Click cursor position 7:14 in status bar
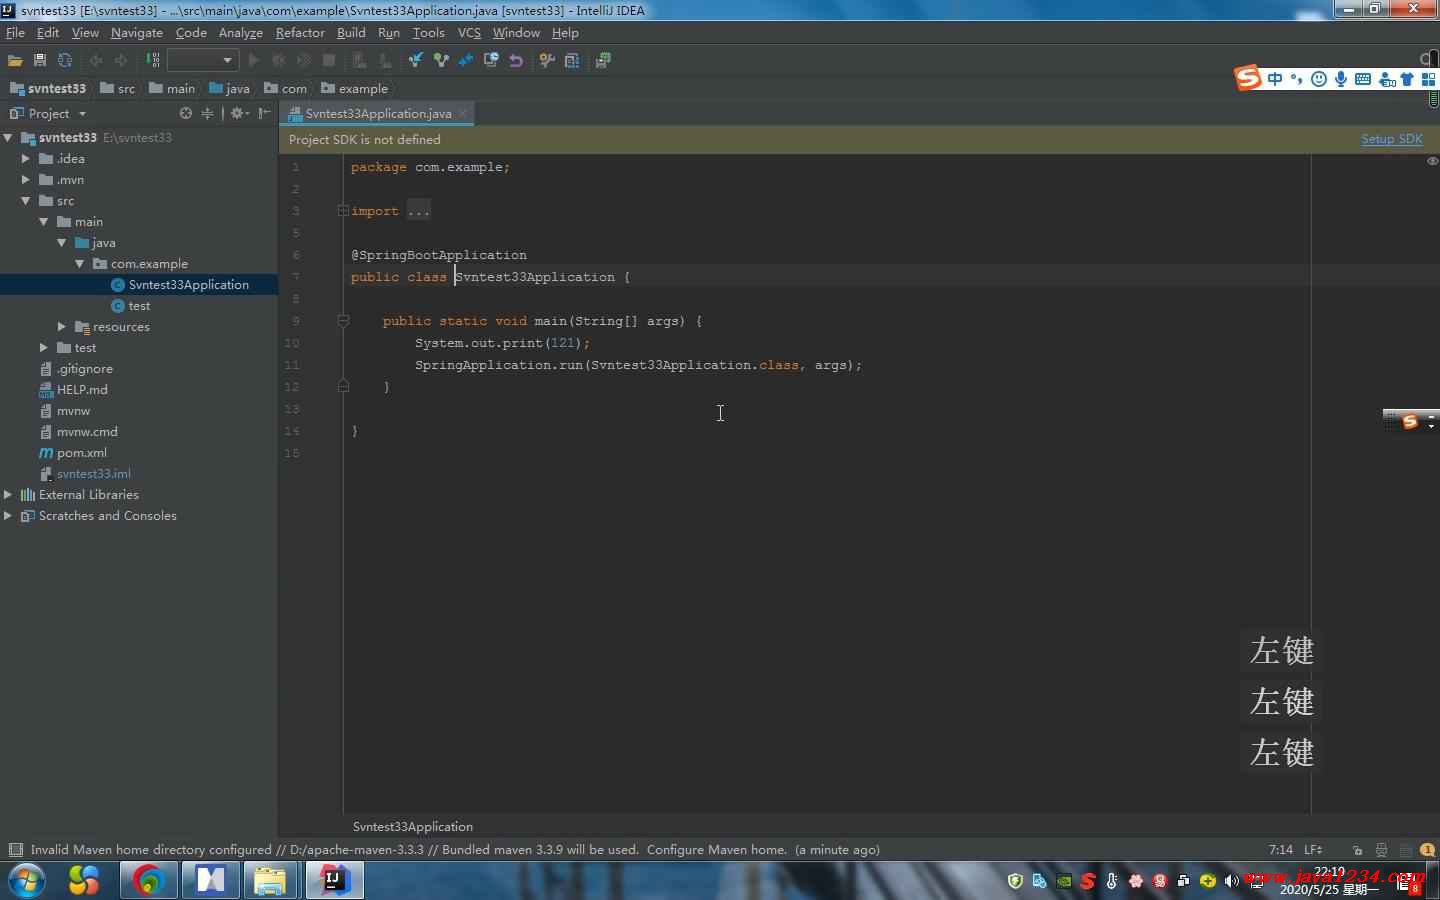Viewport: 1440px width, 900px height. (x=1280, y=850)
